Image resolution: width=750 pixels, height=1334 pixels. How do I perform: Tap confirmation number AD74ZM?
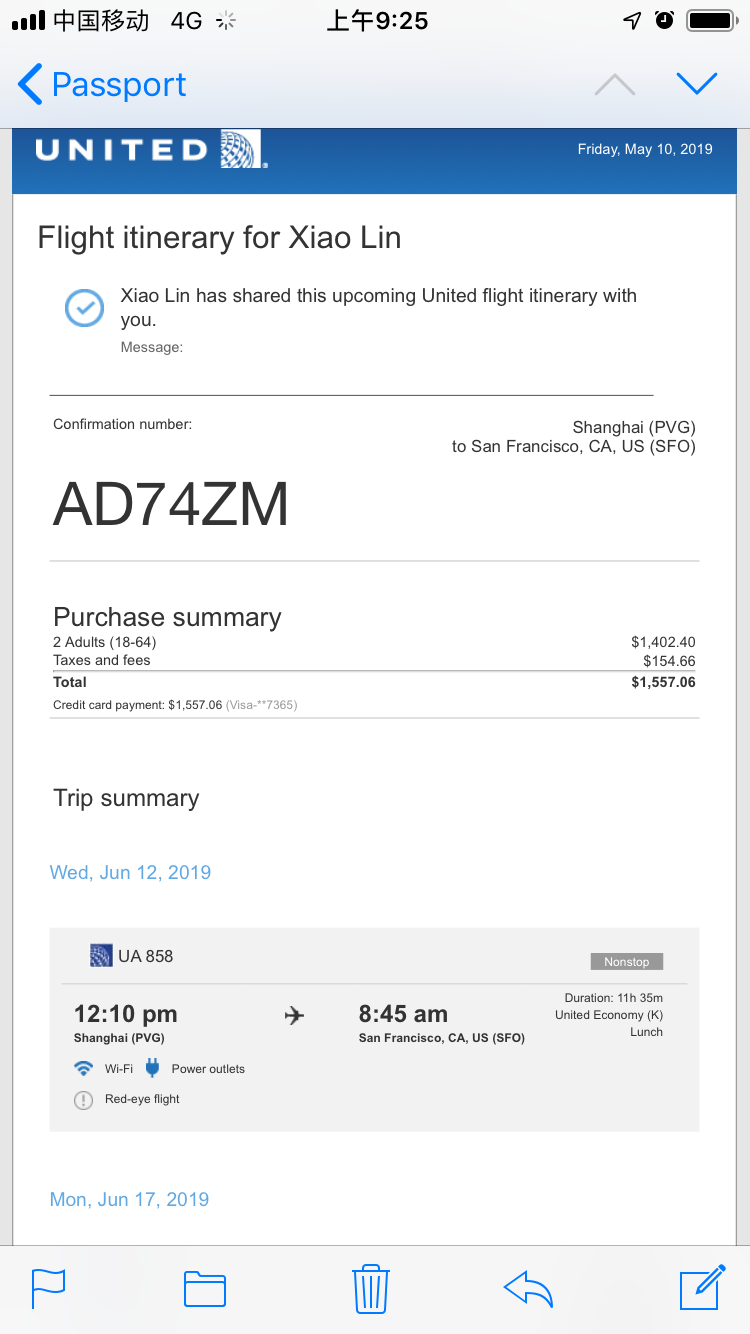click(x=171, y=504)
